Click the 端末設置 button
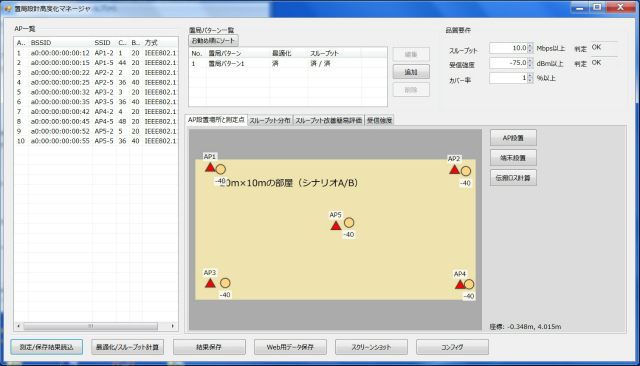The width and height of the screenshot is (640, 366). (513, 158)
